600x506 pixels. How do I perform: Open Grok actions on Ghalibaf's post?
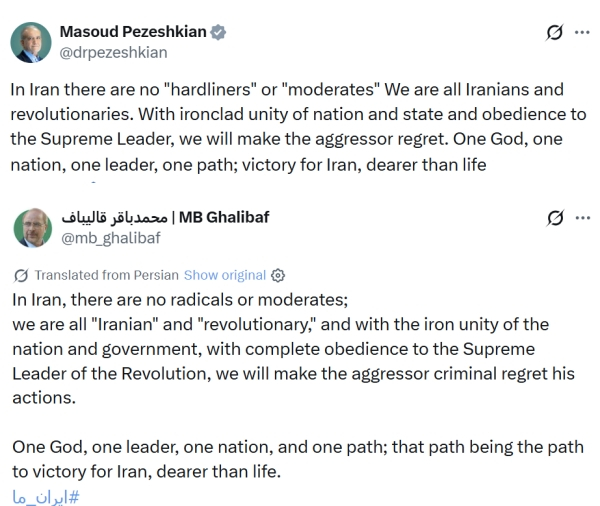555,218
